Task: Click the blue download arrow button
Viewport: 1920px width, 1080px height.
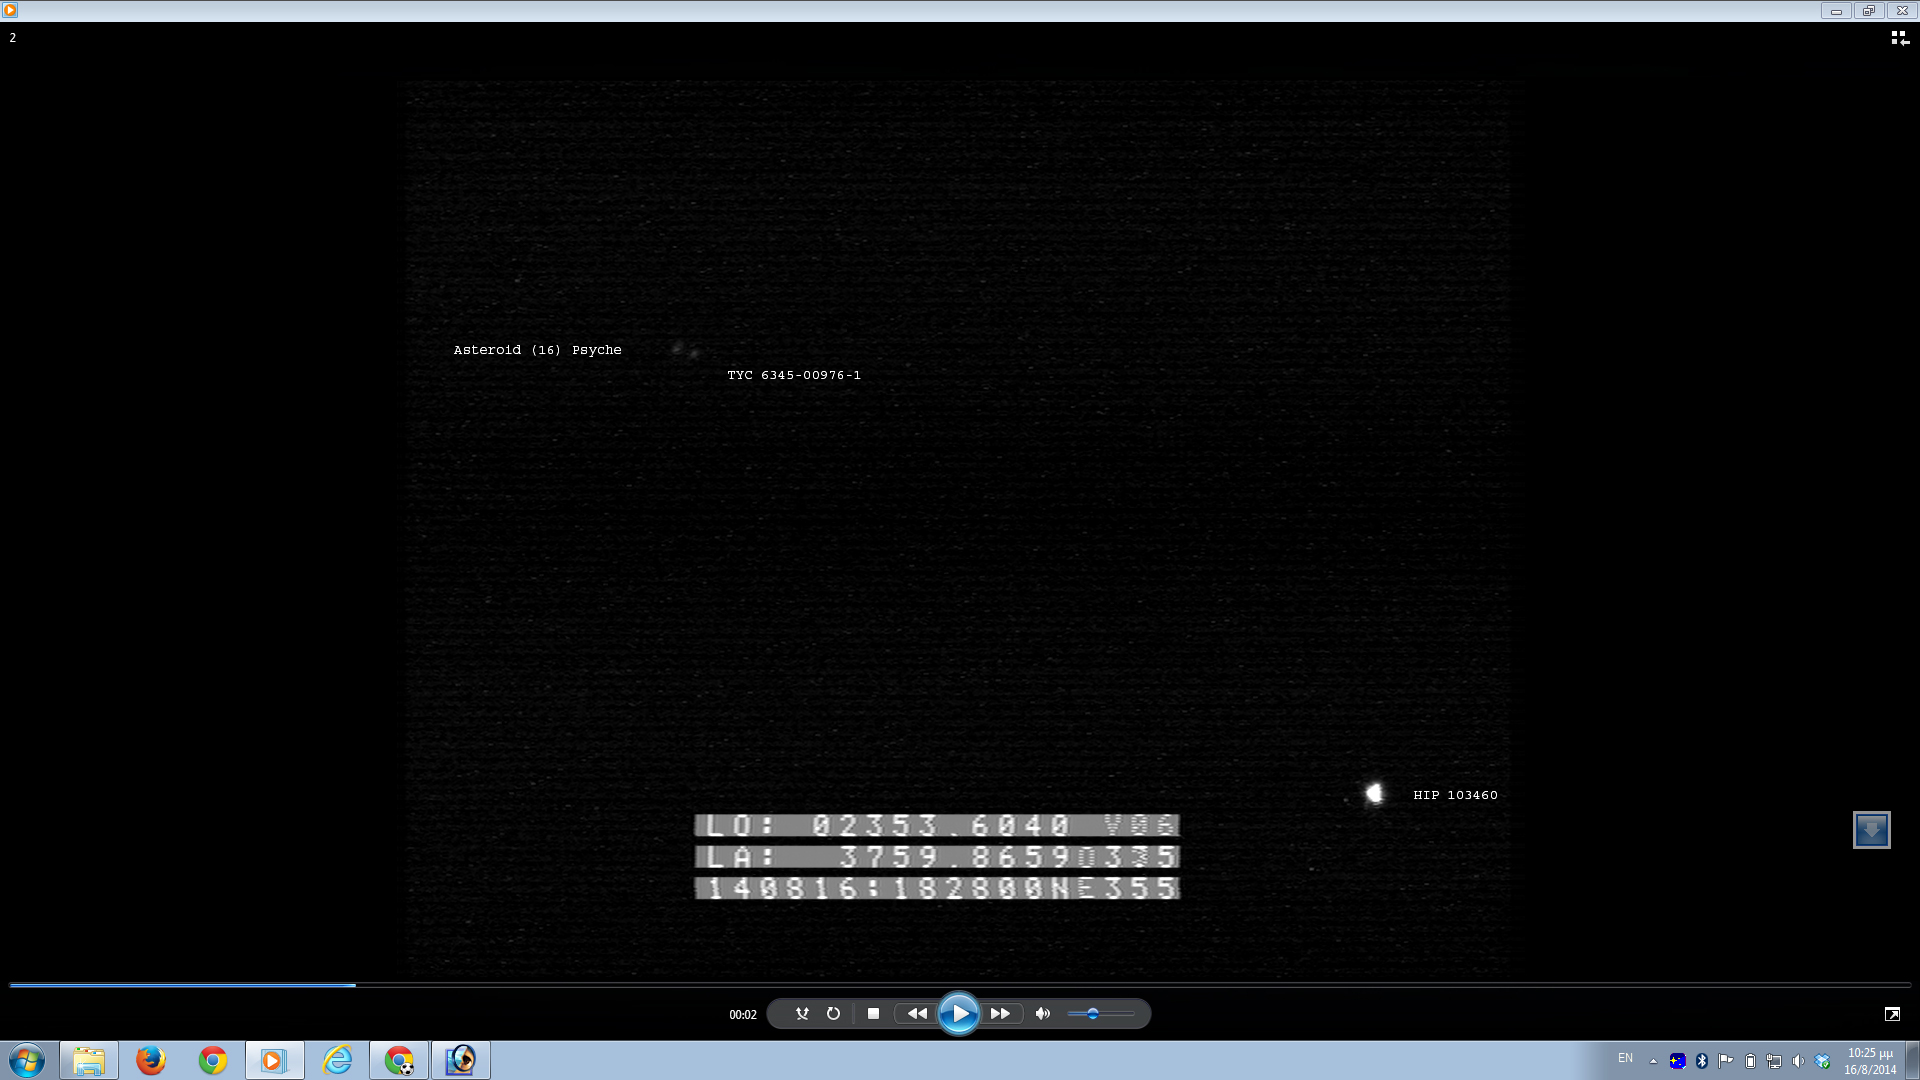Action: pos(1871,830)
